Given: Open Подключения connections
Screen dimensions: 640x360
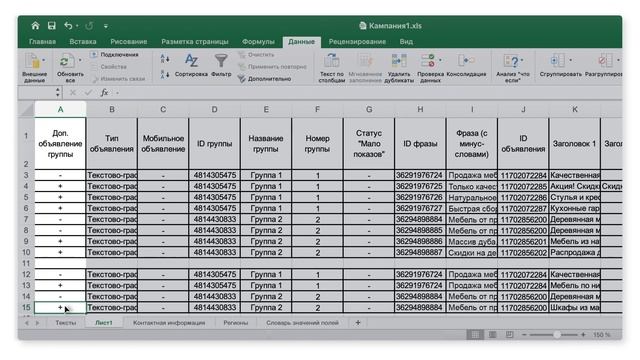Looking at the screenshot, I should click(115, 54).
